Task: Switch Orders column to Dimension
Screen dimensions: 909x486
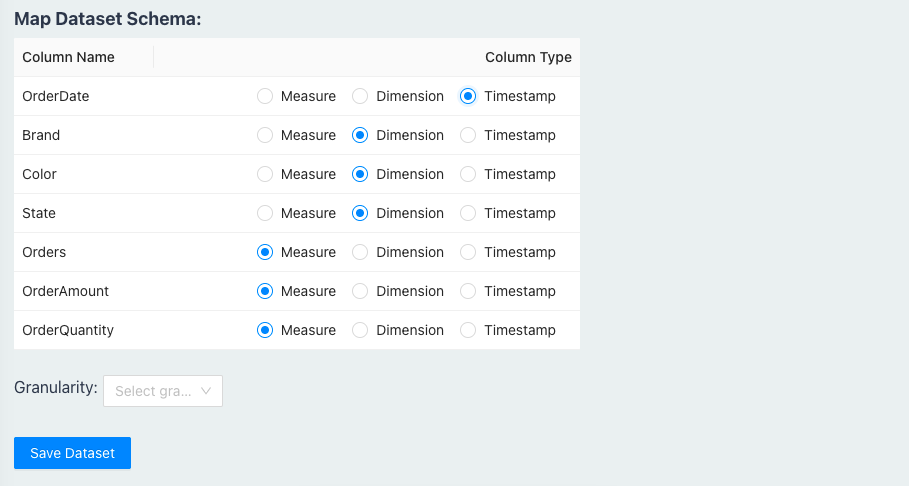Action: [361, 252]
